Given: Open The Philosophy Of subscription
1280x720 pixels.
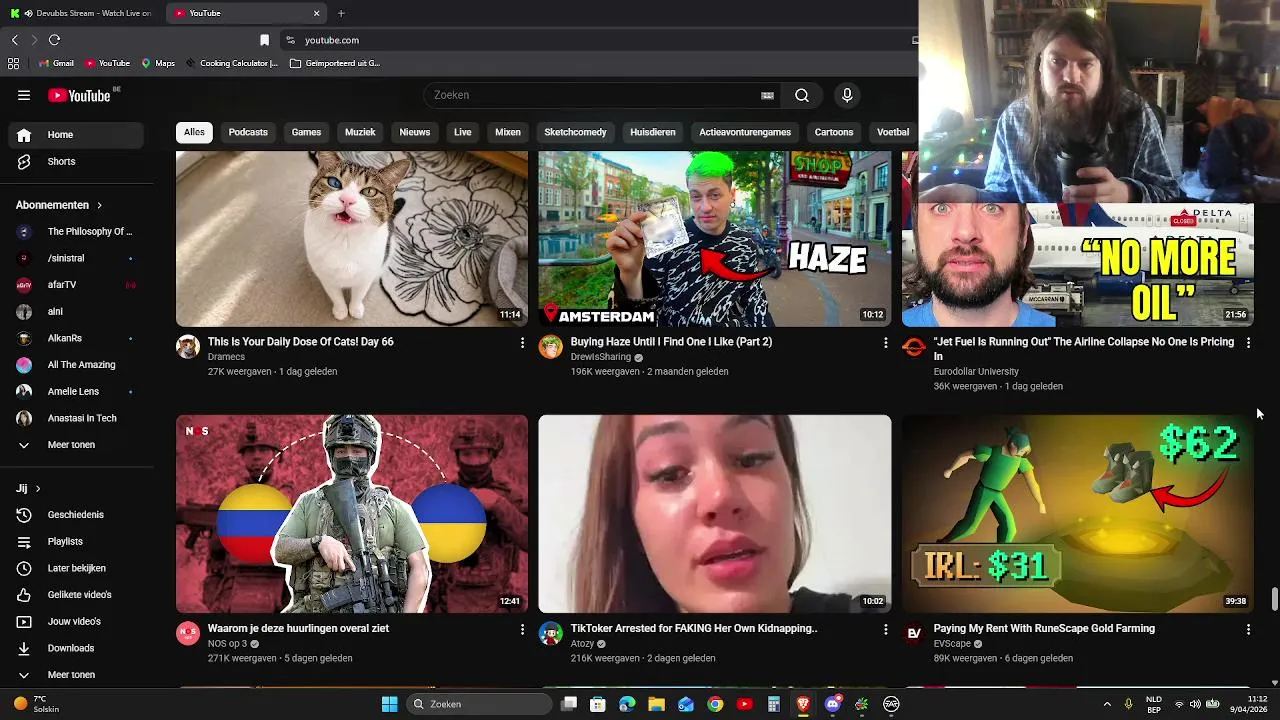Looking at the screenshot, I should (x=76, y=232).
